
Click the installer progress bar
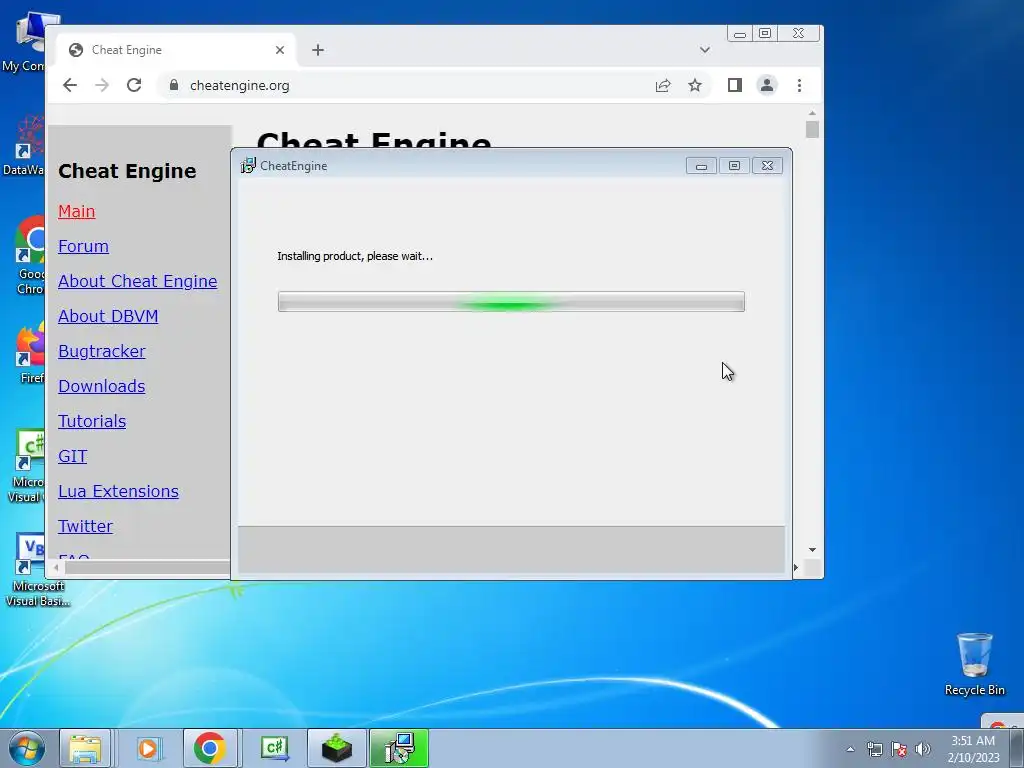511,302
